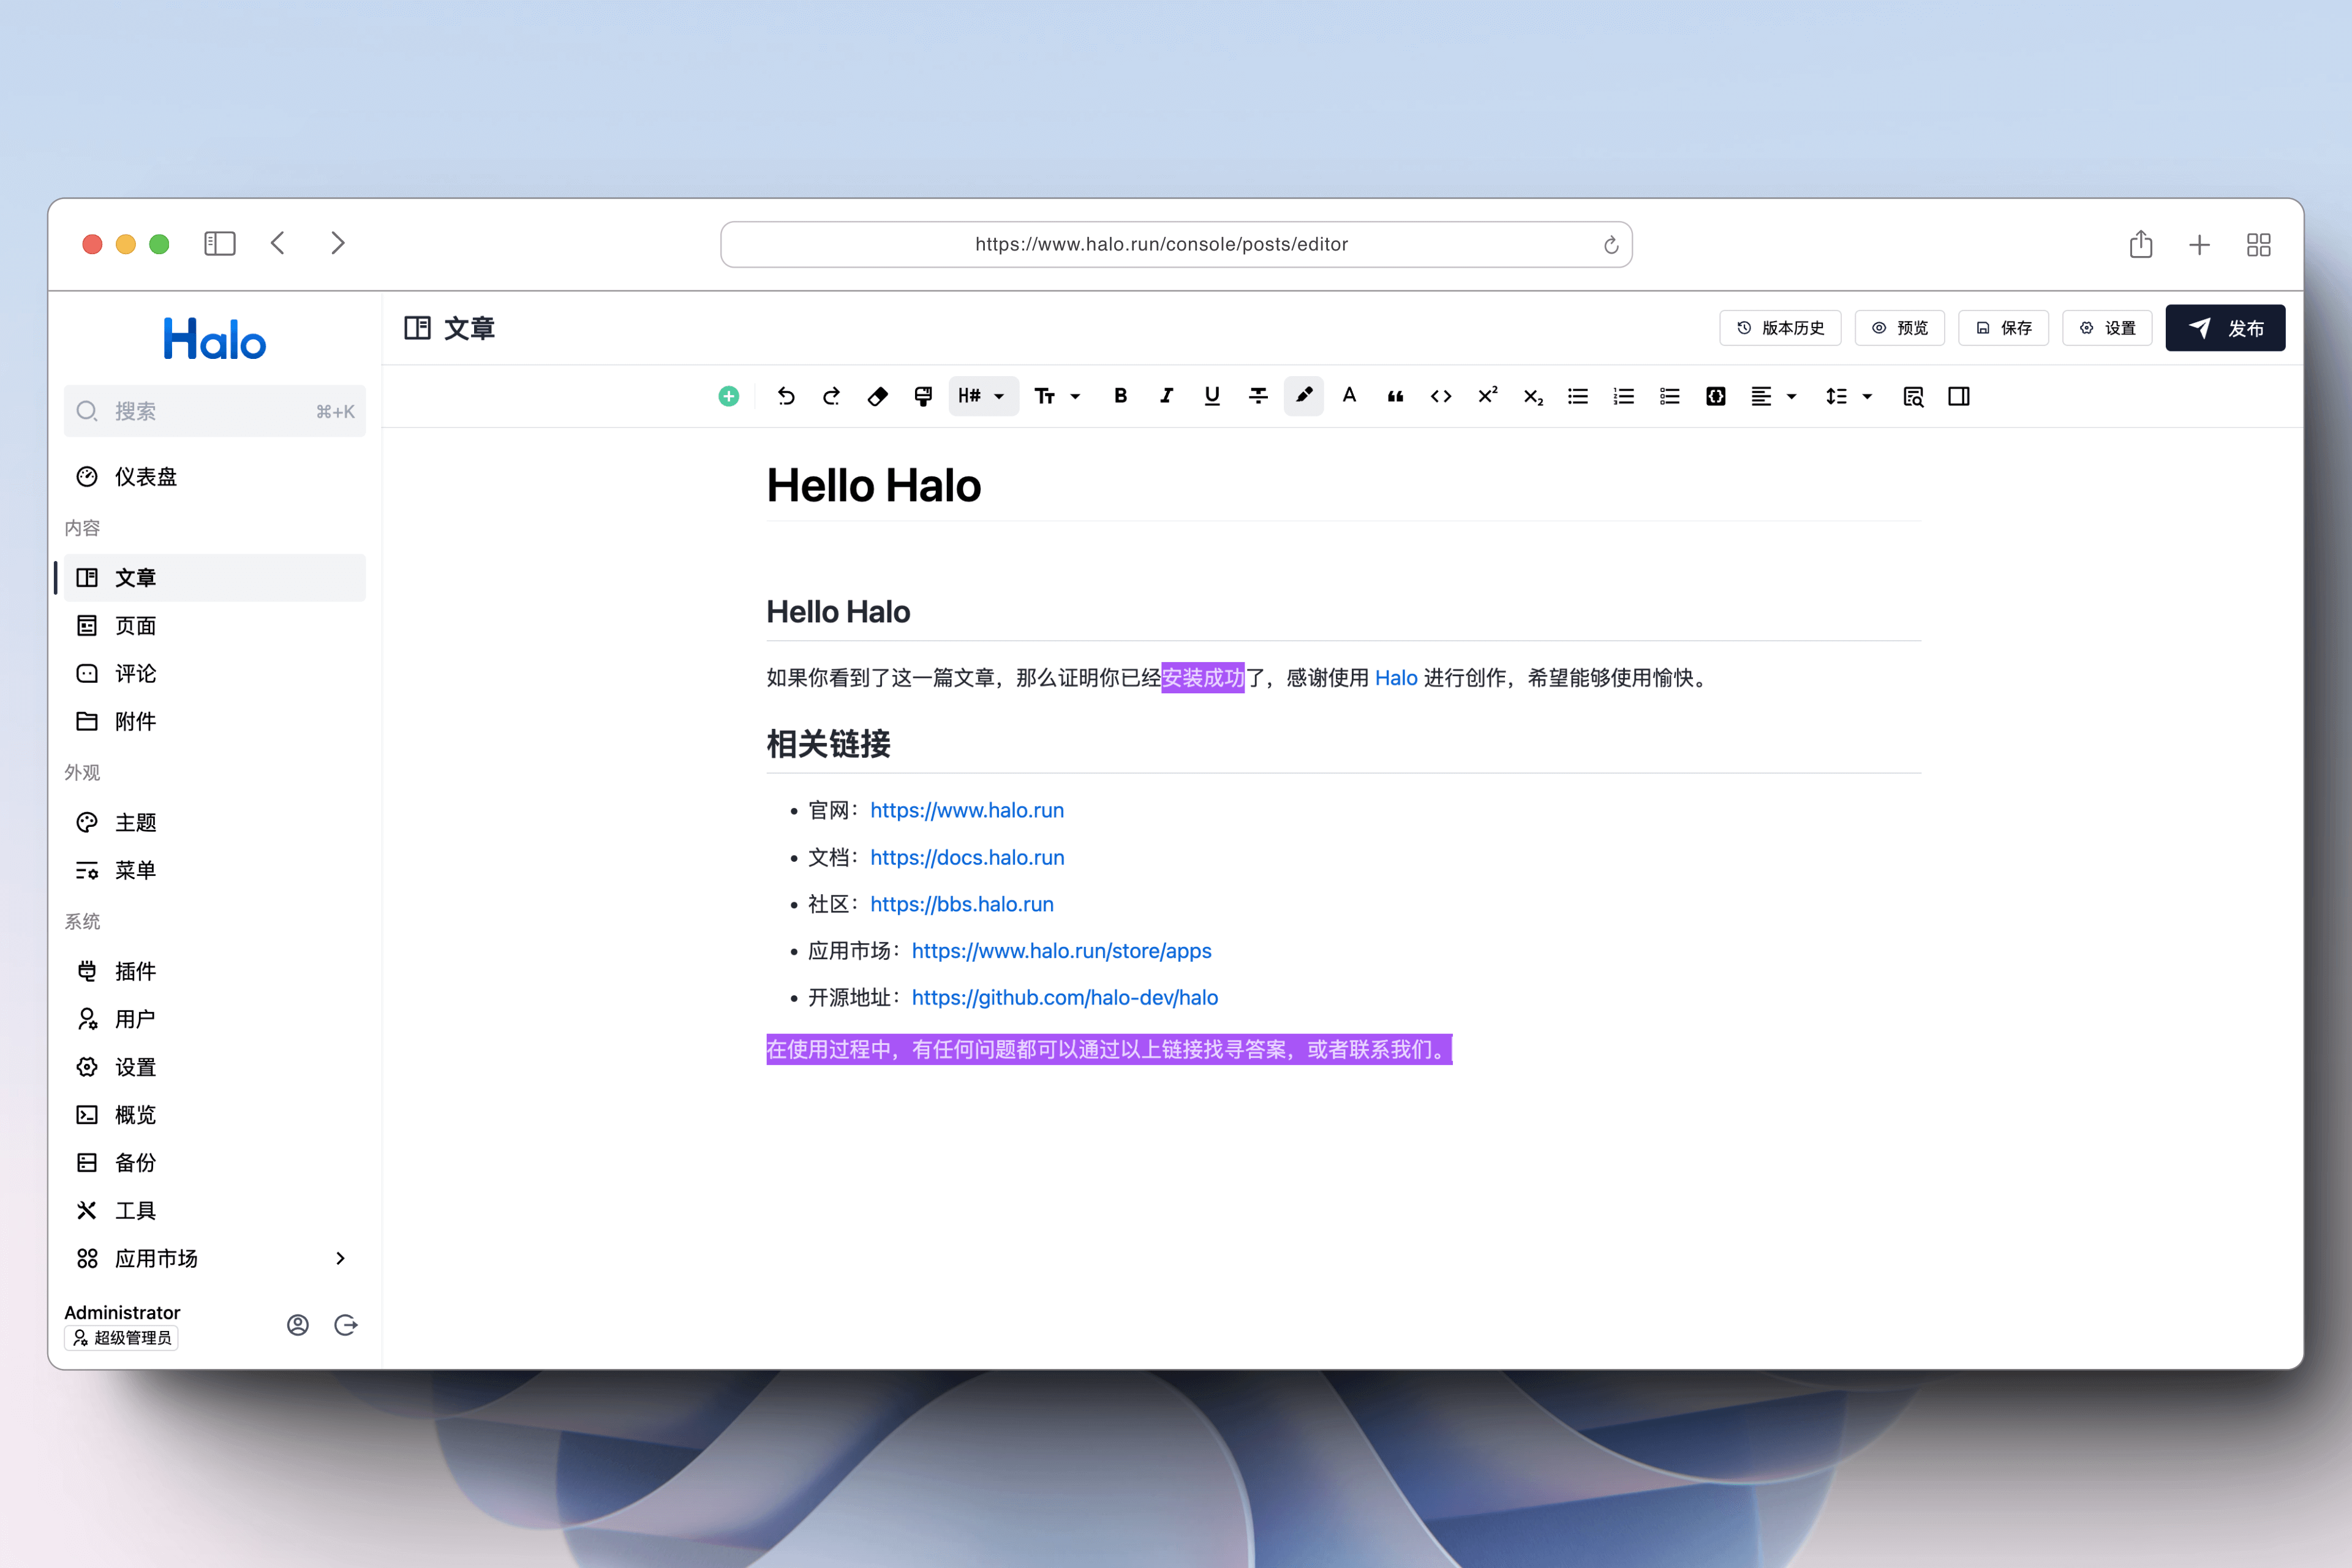Open the https://bbs.halo.run link
Viewport: 2352px width, 1568px height.
pyautogui.click(x=962, y=904)
